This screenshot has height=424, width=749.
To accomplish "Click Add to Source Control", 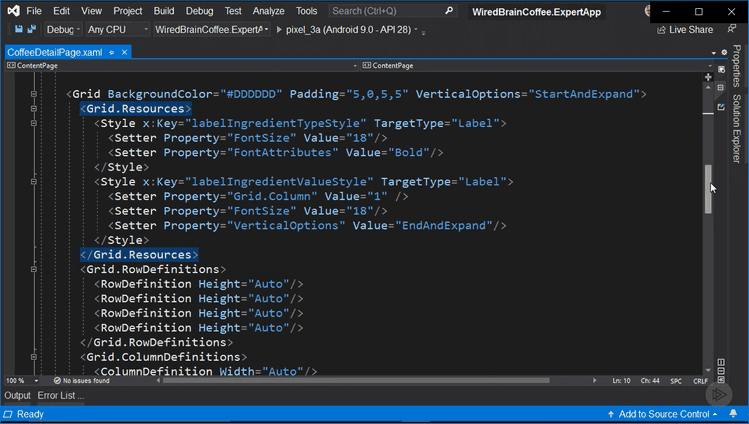I will click(664, 414).
